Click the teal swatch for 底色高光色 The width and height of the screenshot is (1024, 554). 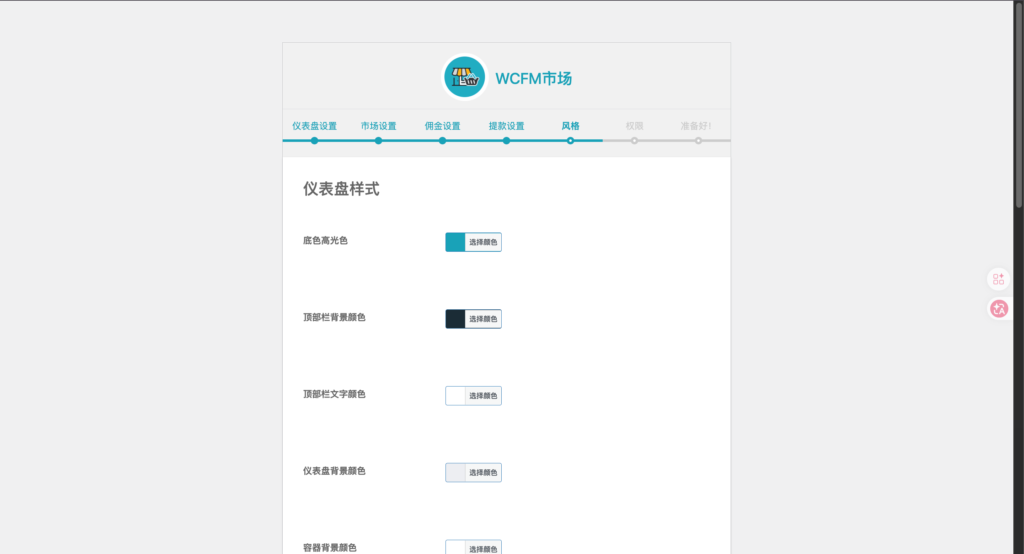click(x=455, y=242)
